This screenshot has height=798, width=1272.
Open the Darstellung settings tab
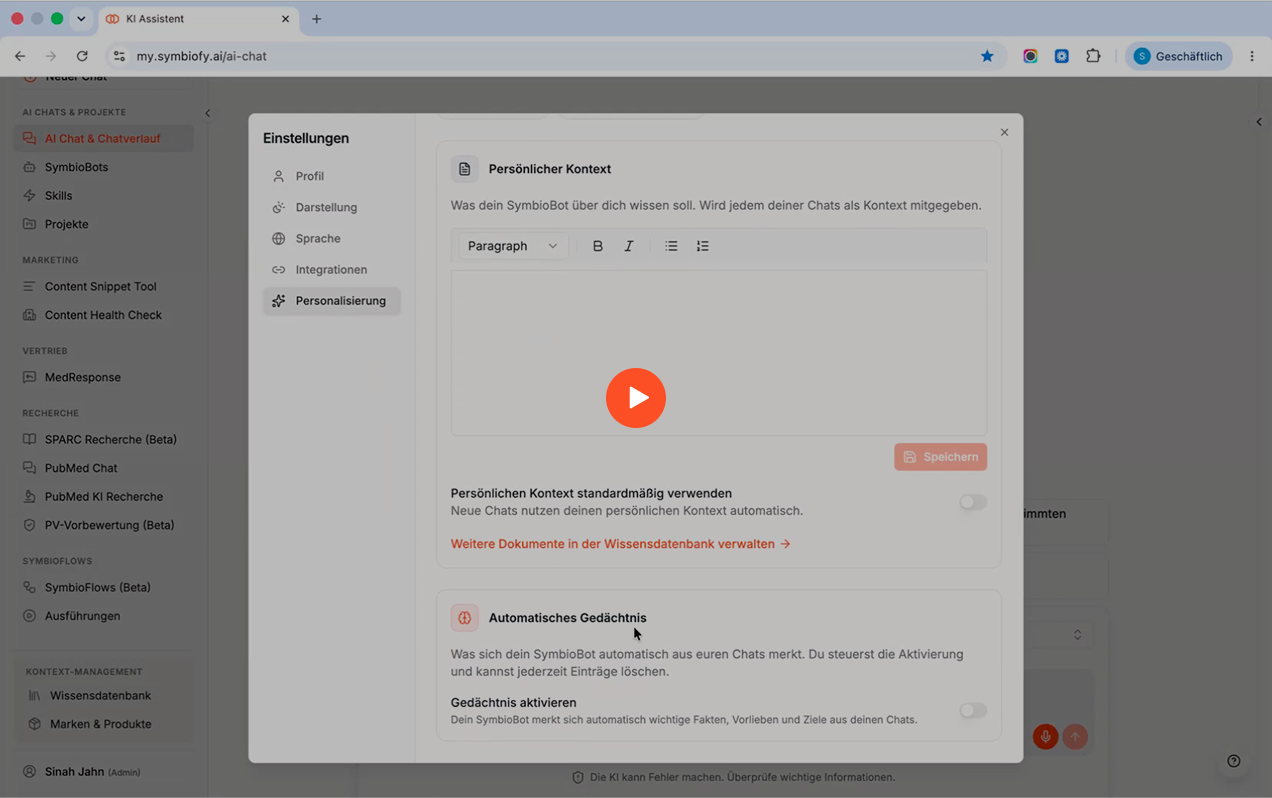(x=332, y=207)
